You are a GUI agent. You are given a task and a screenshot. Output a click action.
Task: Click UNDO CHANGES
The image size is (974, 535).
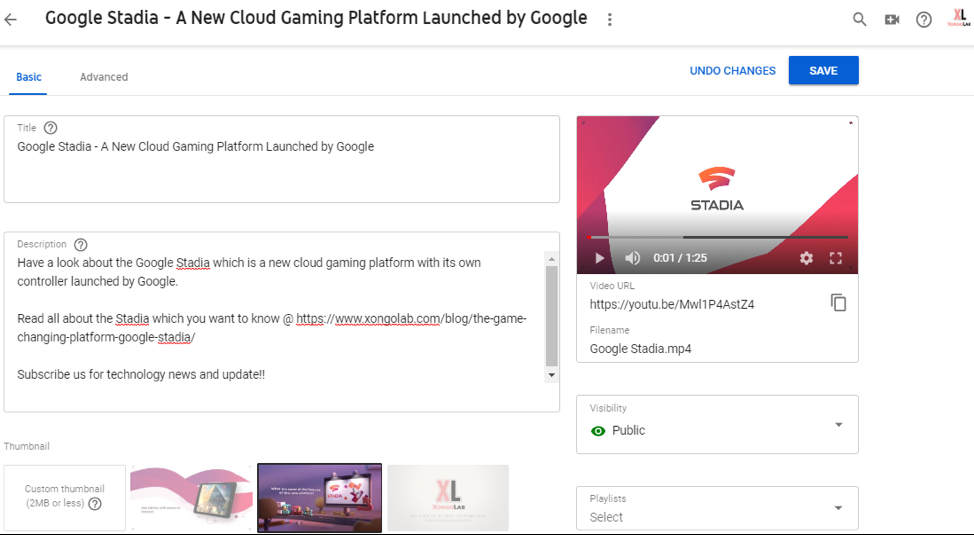point(732,71)
